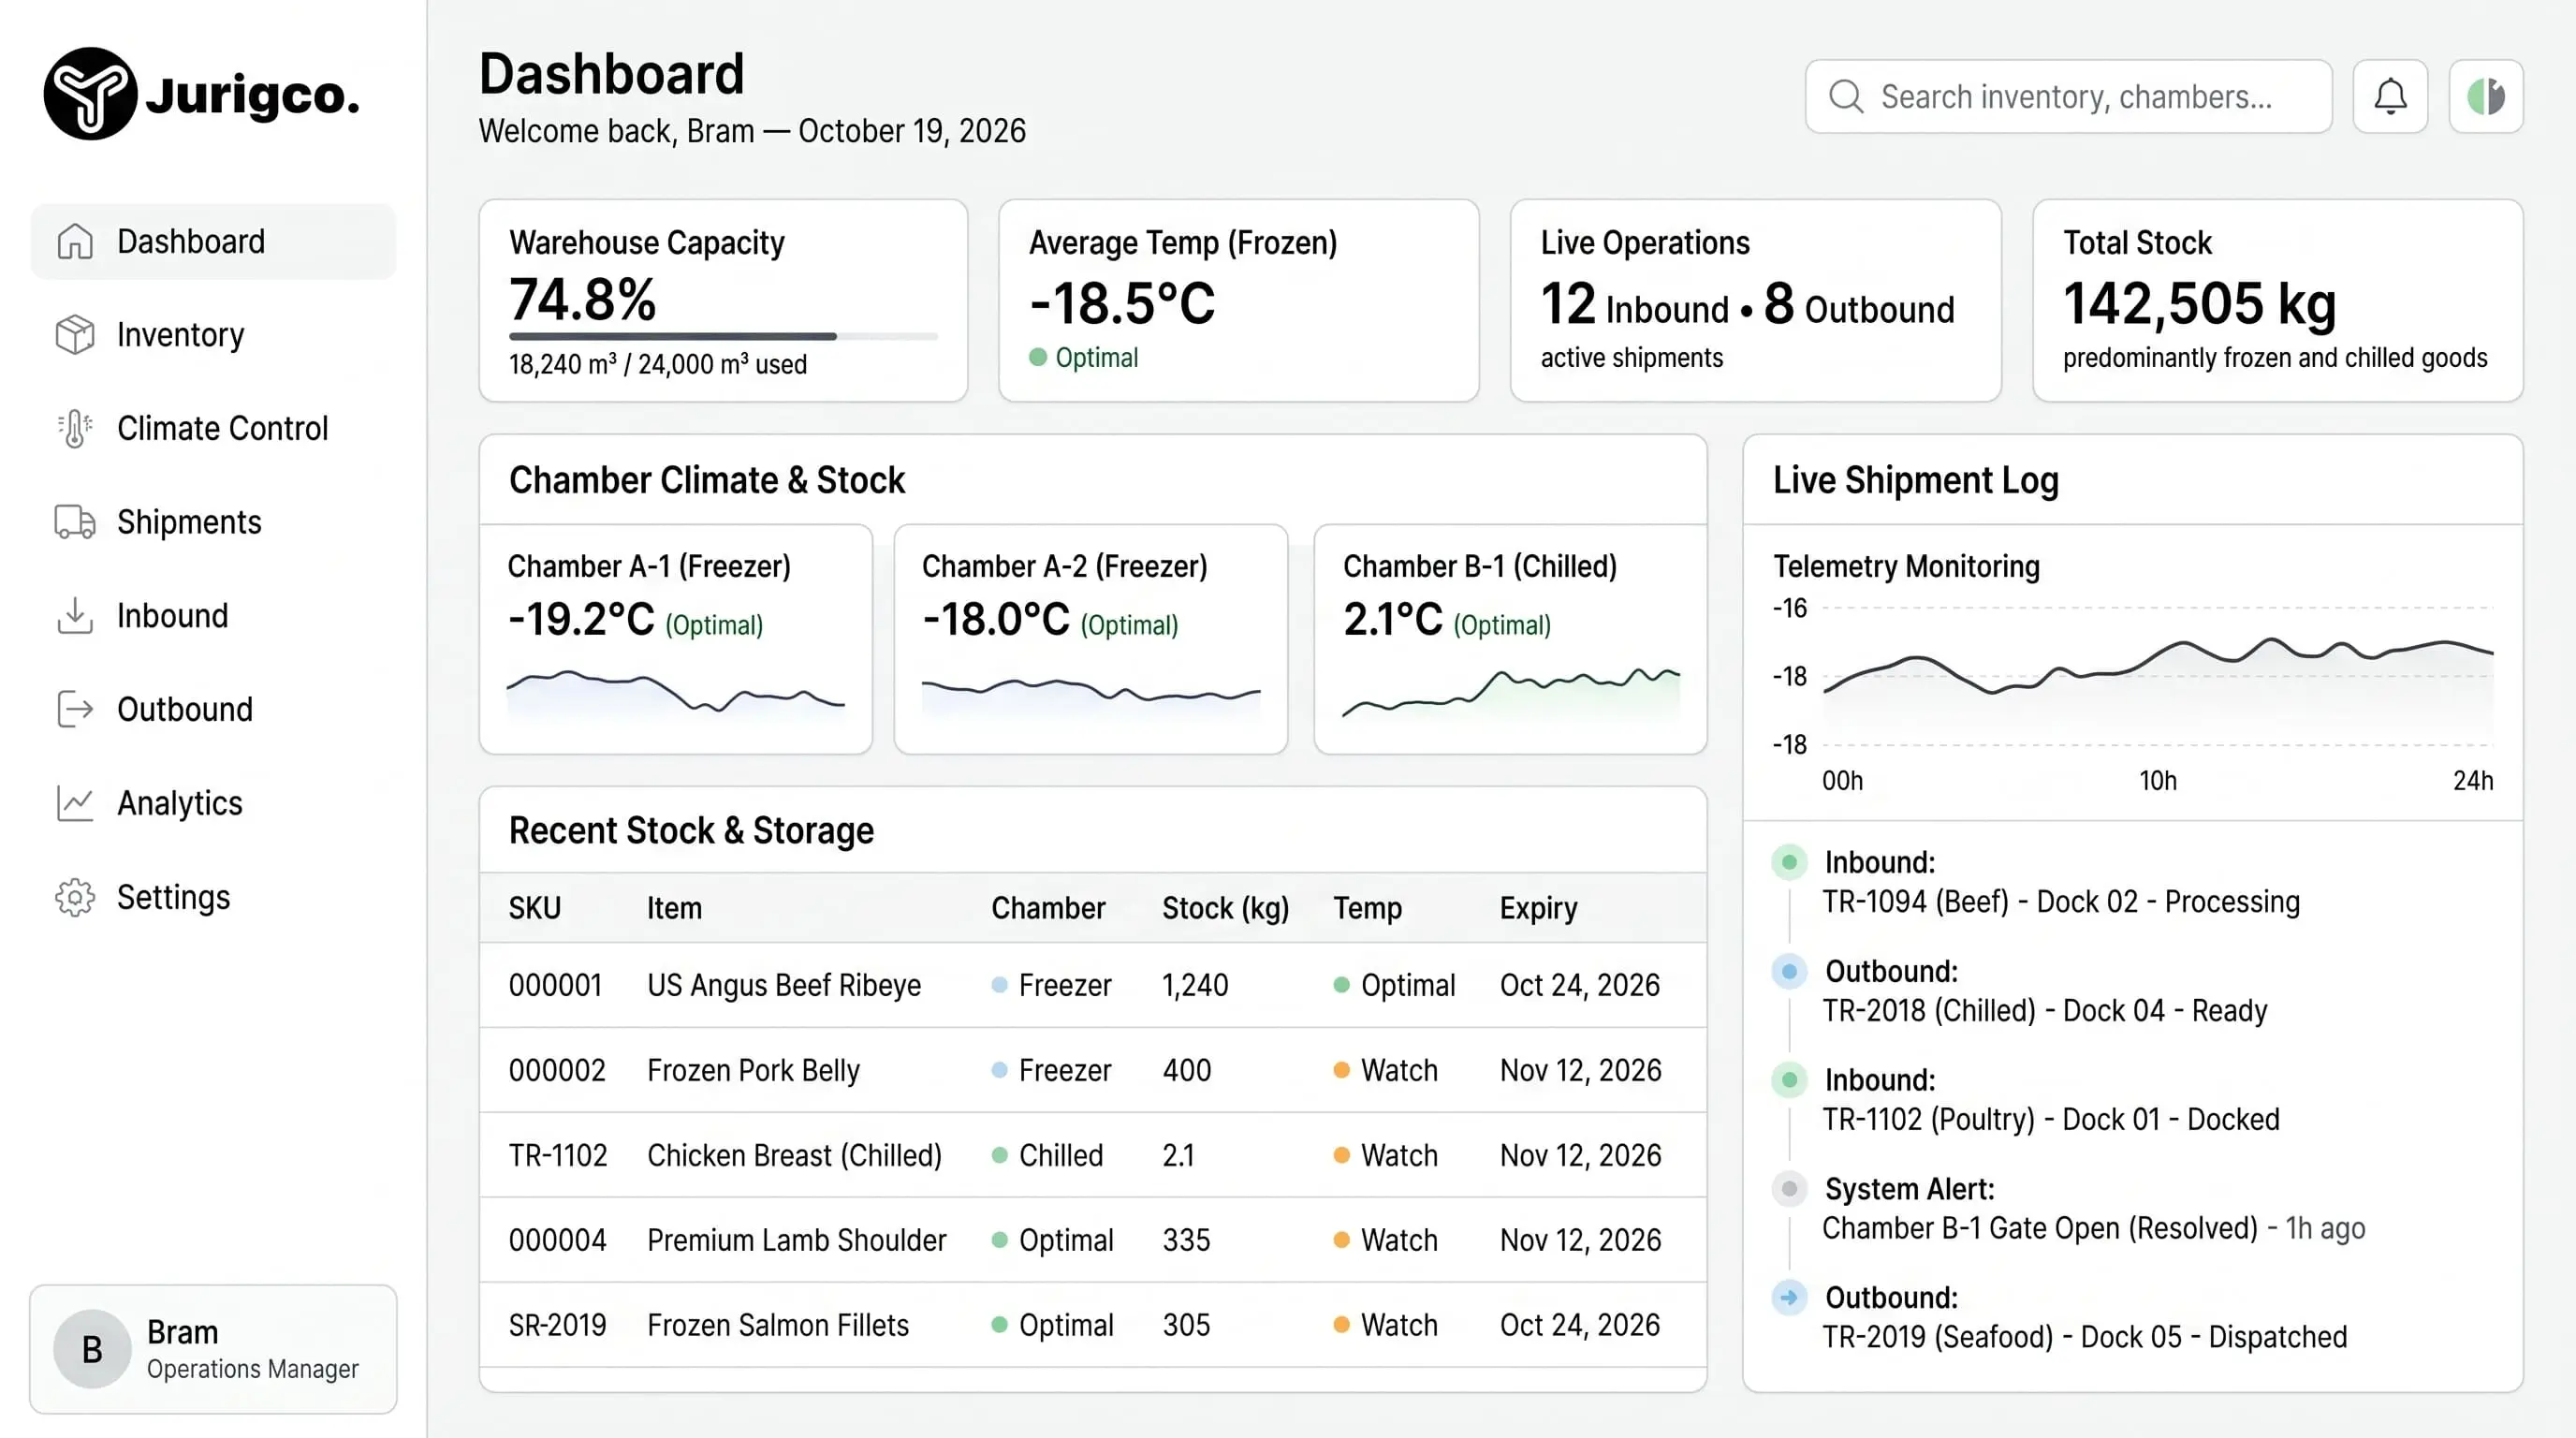Open the TR-1094 (Beef) inbound log entry
The image size is (2576, 1438).
[x=2060, y=882]
